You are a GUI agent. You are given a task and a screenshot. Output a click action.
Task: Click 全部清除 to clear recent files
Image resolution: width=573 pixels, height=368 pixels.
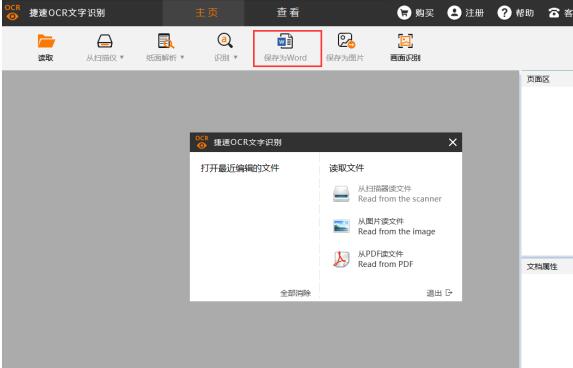pyautogui.click(x=295, y=293)
